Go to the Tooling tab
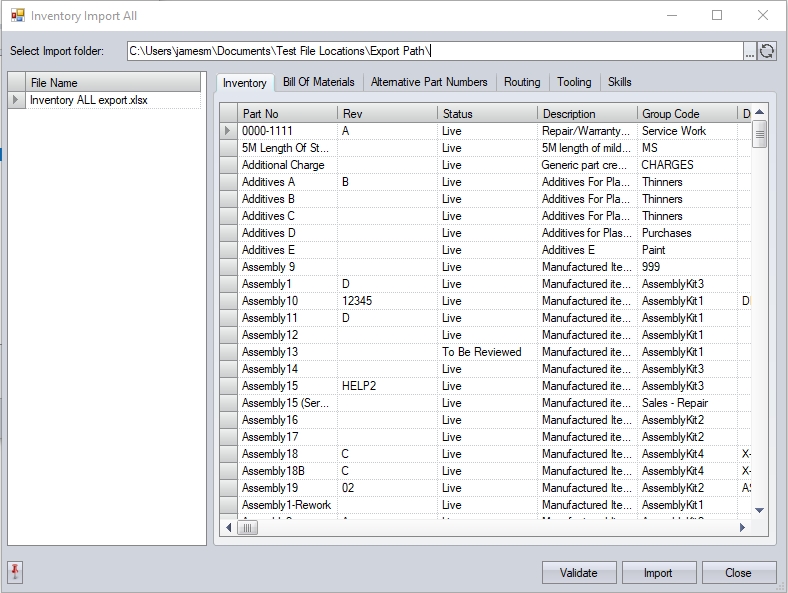The width and height of the screenshot is (788, 593). 574,82
